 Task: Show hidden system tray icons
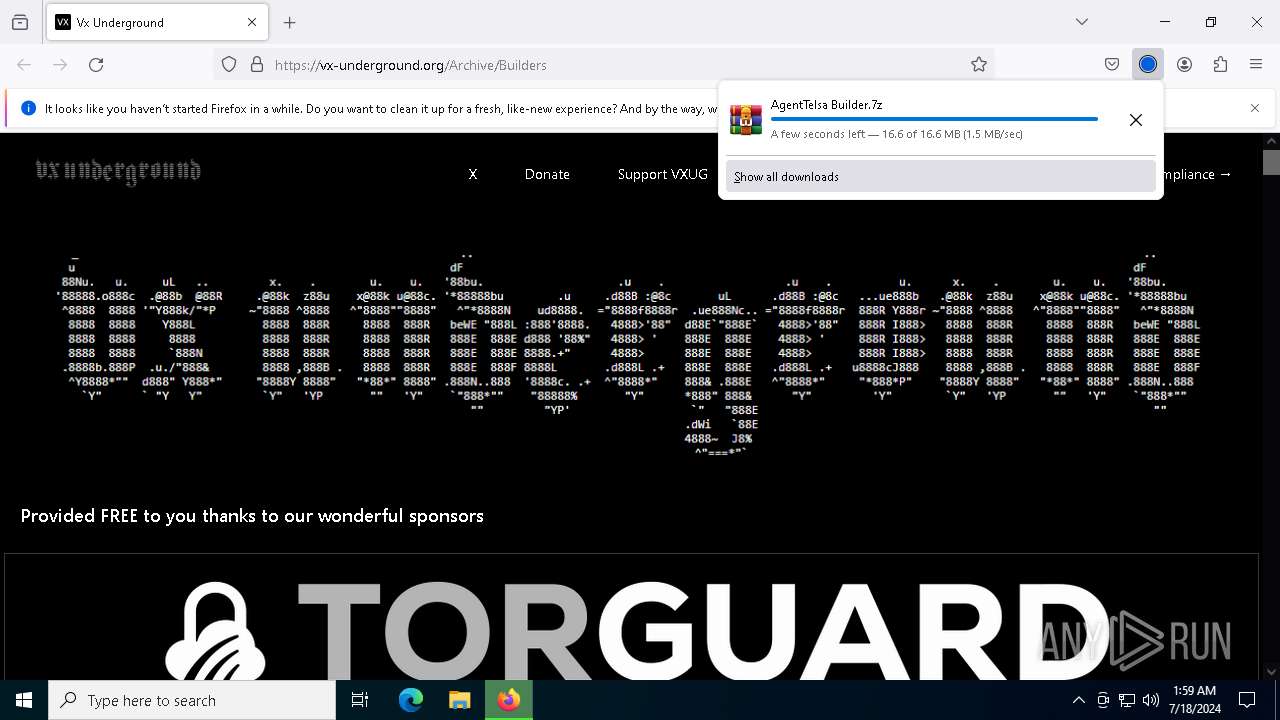[1078, 700]
